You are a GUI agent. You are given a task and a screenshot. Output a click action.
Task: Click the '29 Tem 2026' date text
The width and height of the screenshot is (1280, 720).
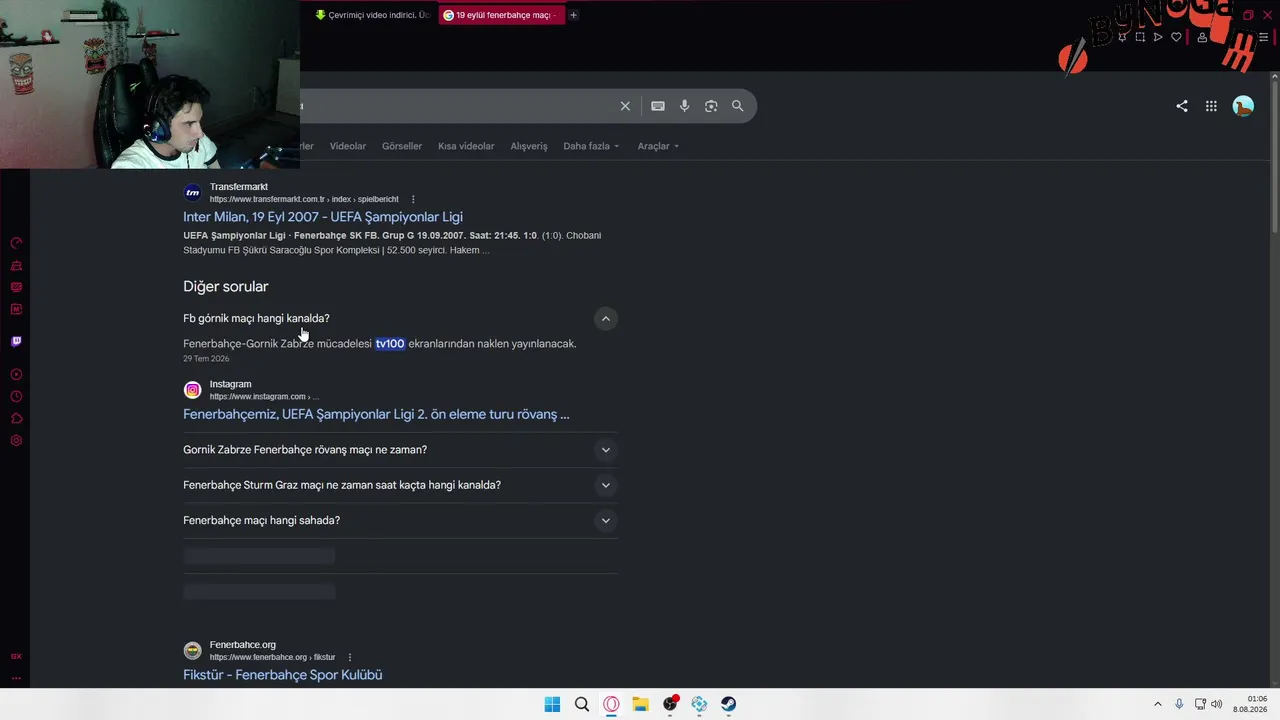(x=206, y=359)
